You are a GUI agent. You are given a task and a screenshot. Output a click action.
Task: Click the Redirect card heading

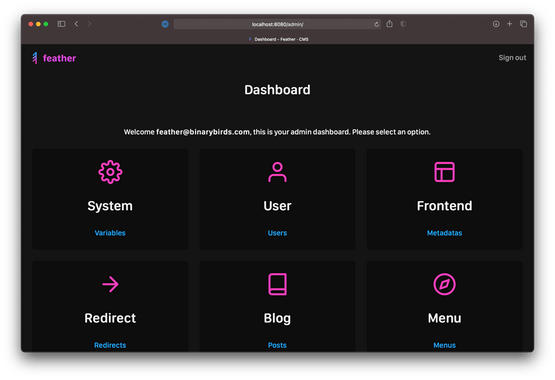[110, 318]
